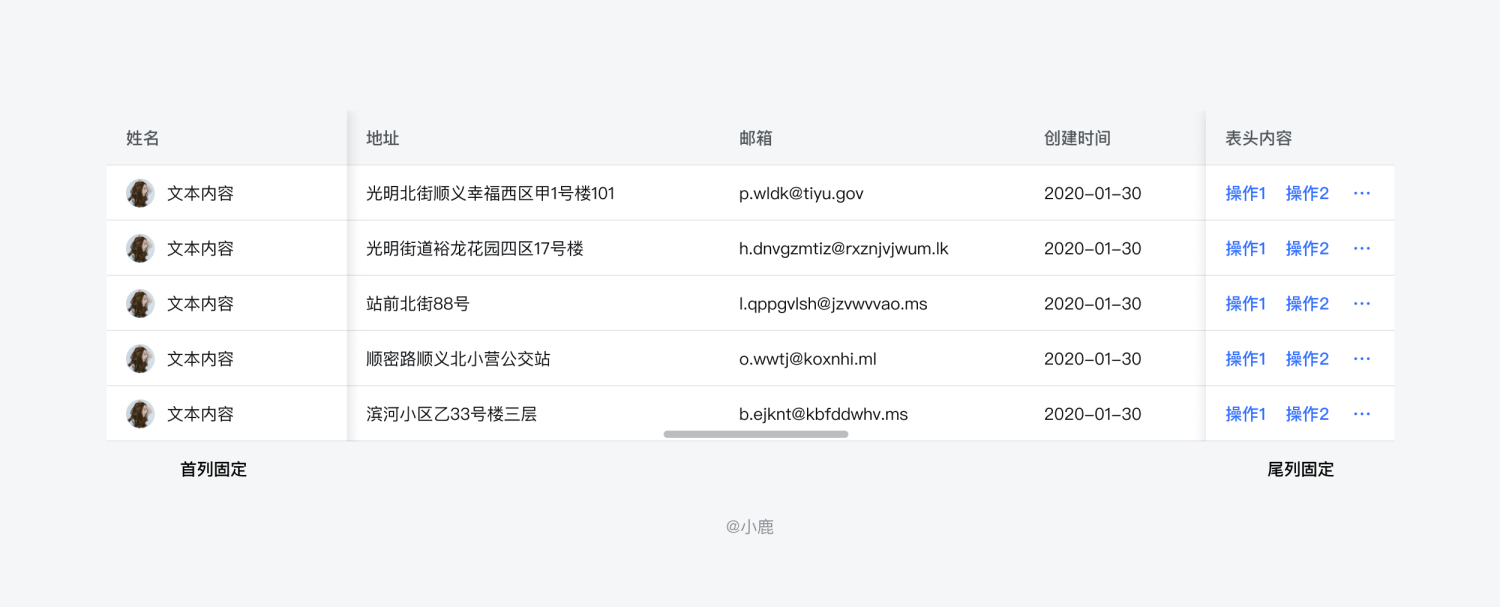Click 操作1 in the 站前北街88号 row
Viewport: 1500px width, 607px height.
click(x=1246, y=303)
